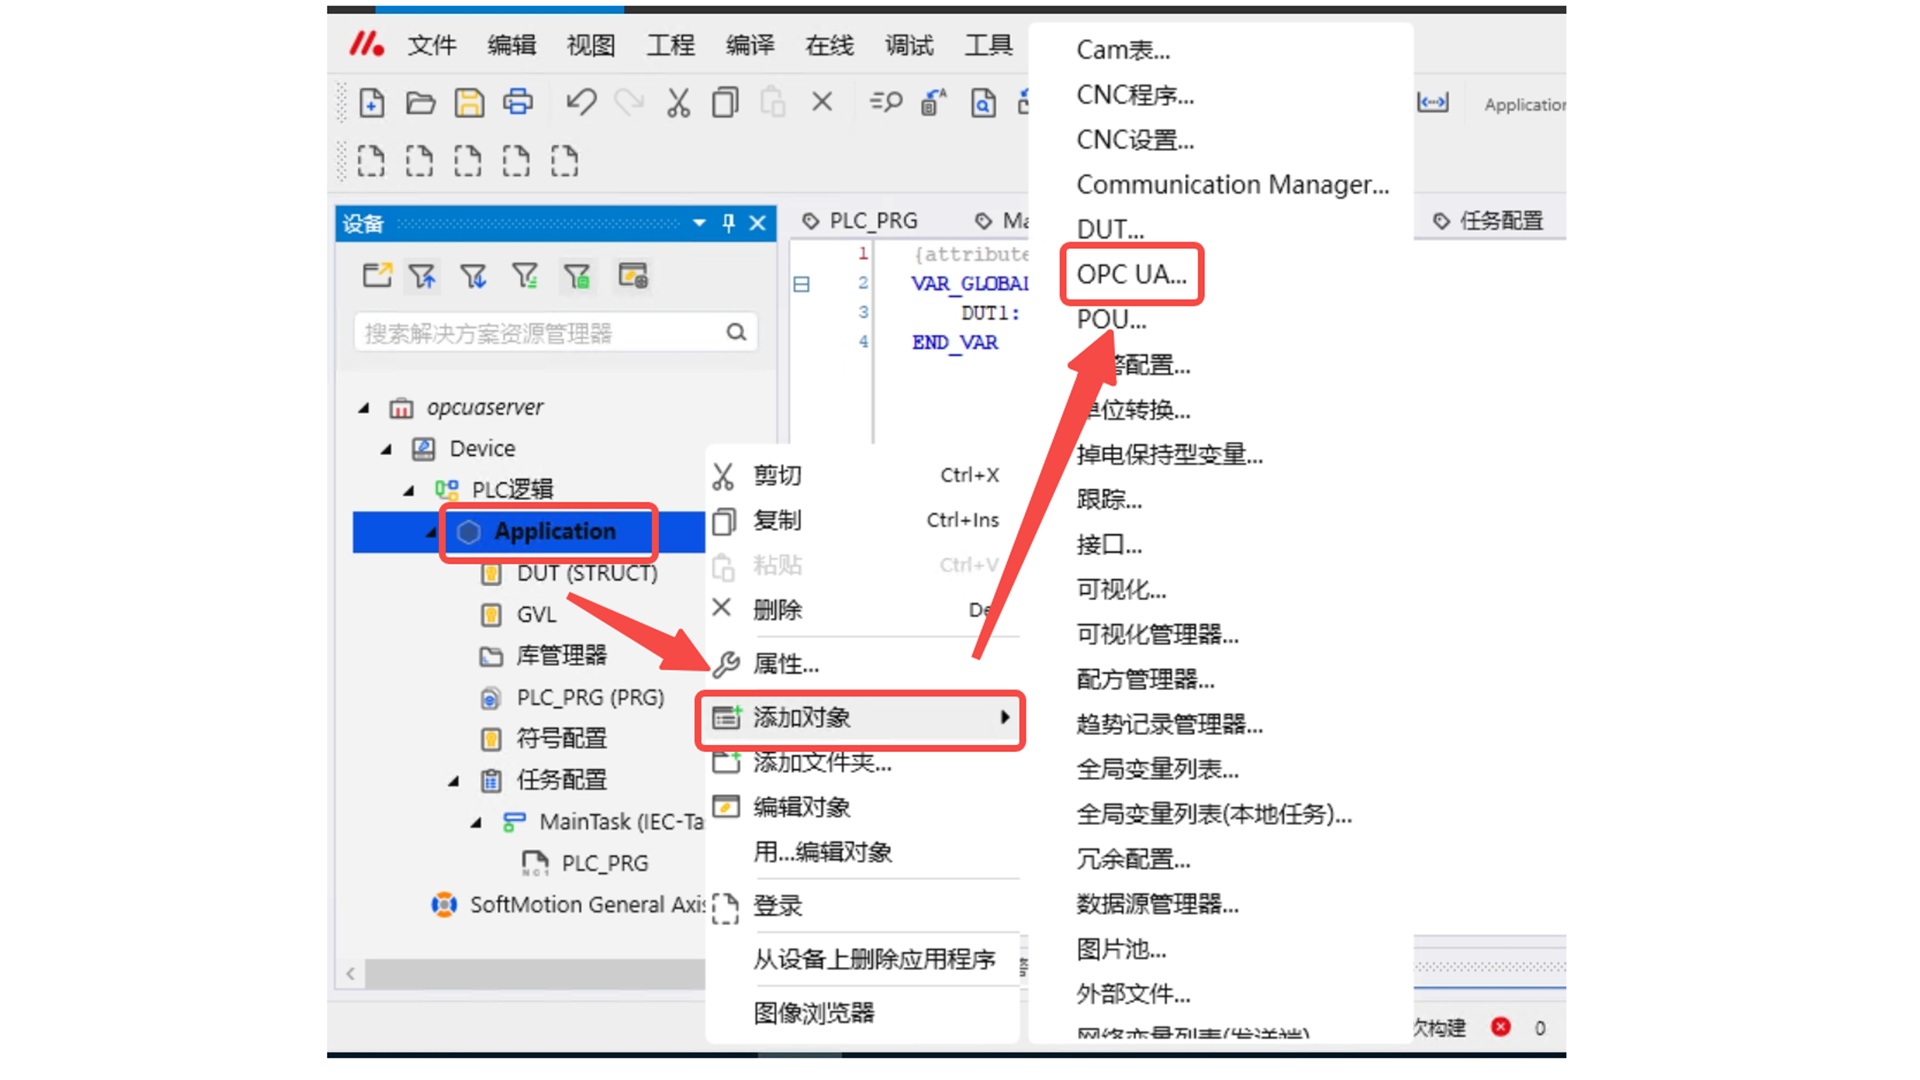Click the cut scissors toolbar icon

pyautogui.click(x=678, y=103)
